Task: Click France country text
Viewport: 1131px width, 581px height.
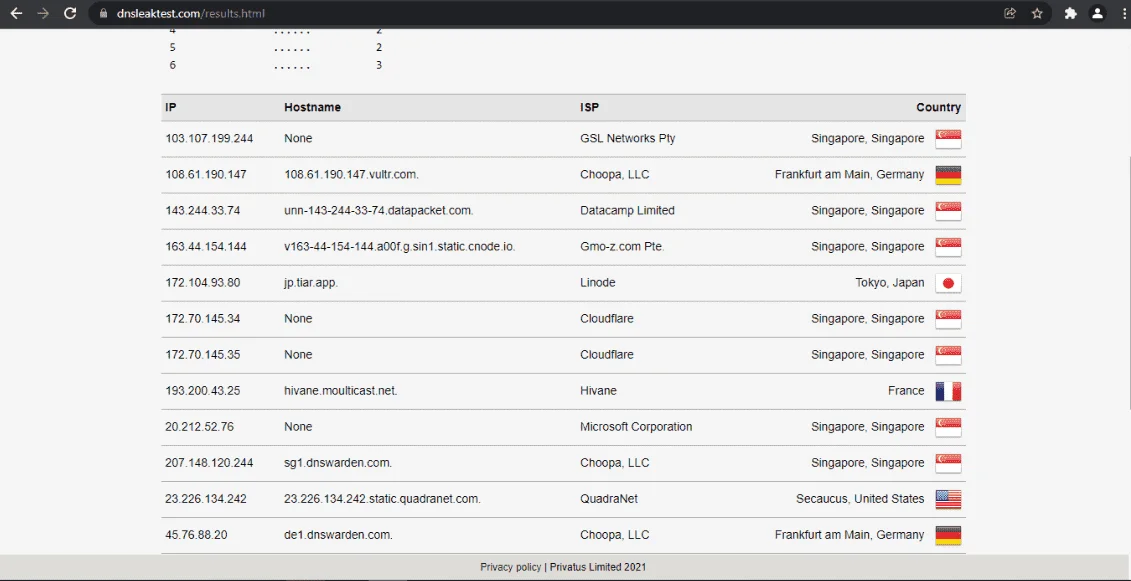Action: [906, 390]
